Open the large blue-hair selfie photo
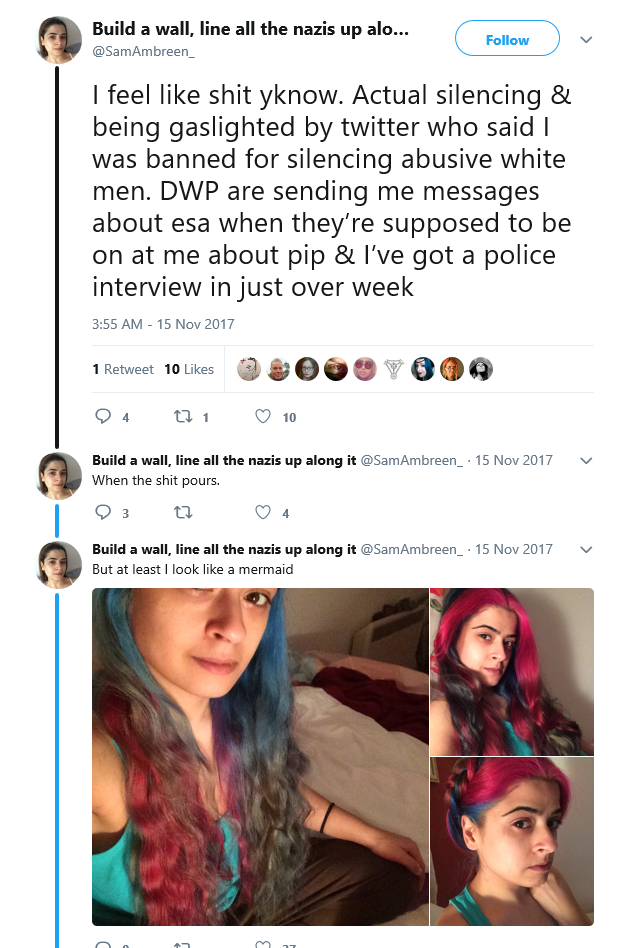The height and width of the screenshot is (948, 631). 260,757
